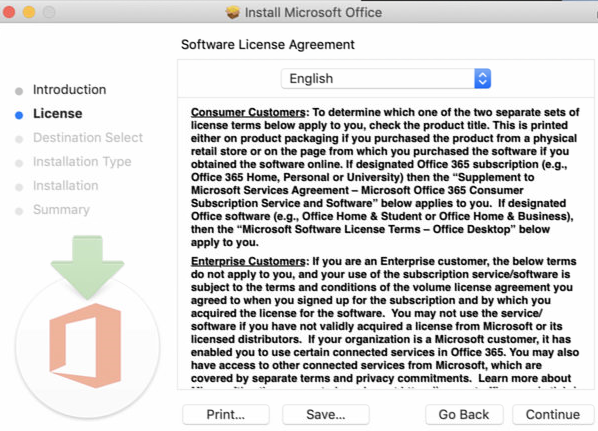This screenshot has height=431, width=598.
Task: Click the Introduction step bullet dot
Action: click(x=19, y=91)
